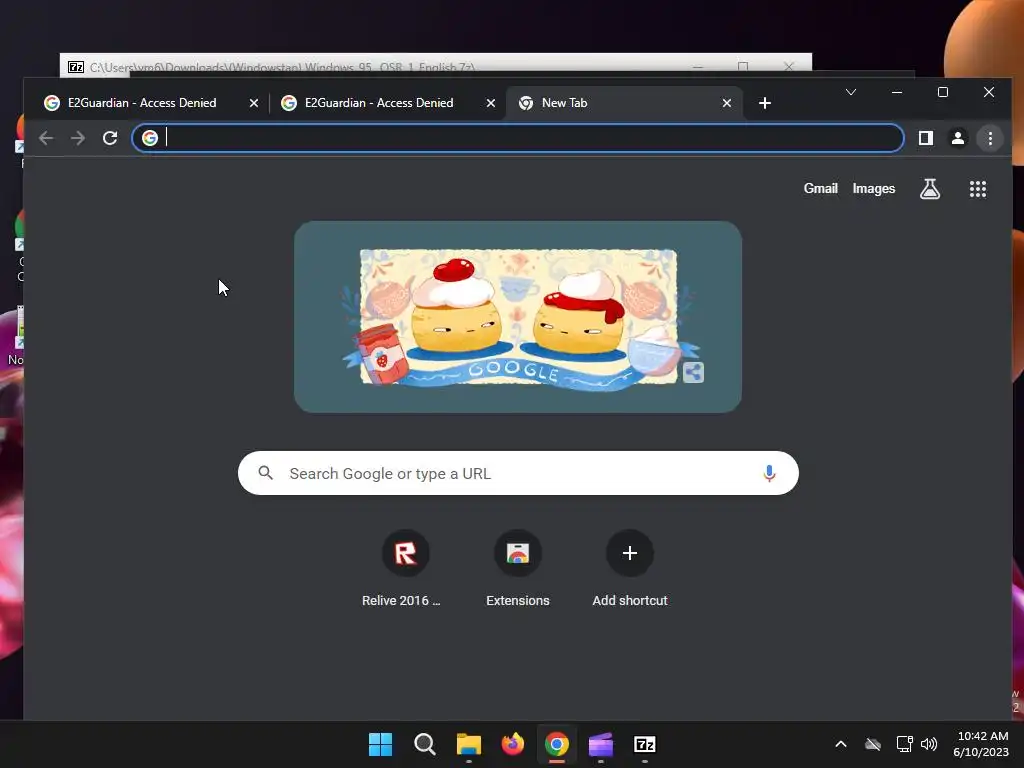Image resolution: width=1024 pixels, height=768 pixels.
Task: Open the Gmail link
Action: click(820, 189)
